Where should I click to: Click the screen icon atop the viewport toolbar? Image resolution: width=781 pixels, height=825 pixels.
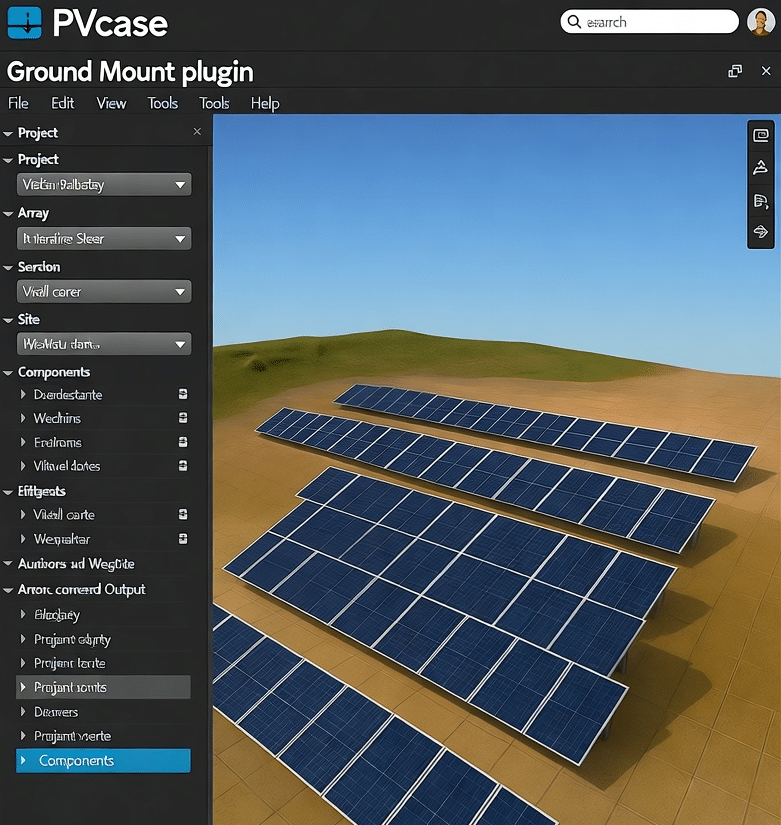tap(760, 136)
